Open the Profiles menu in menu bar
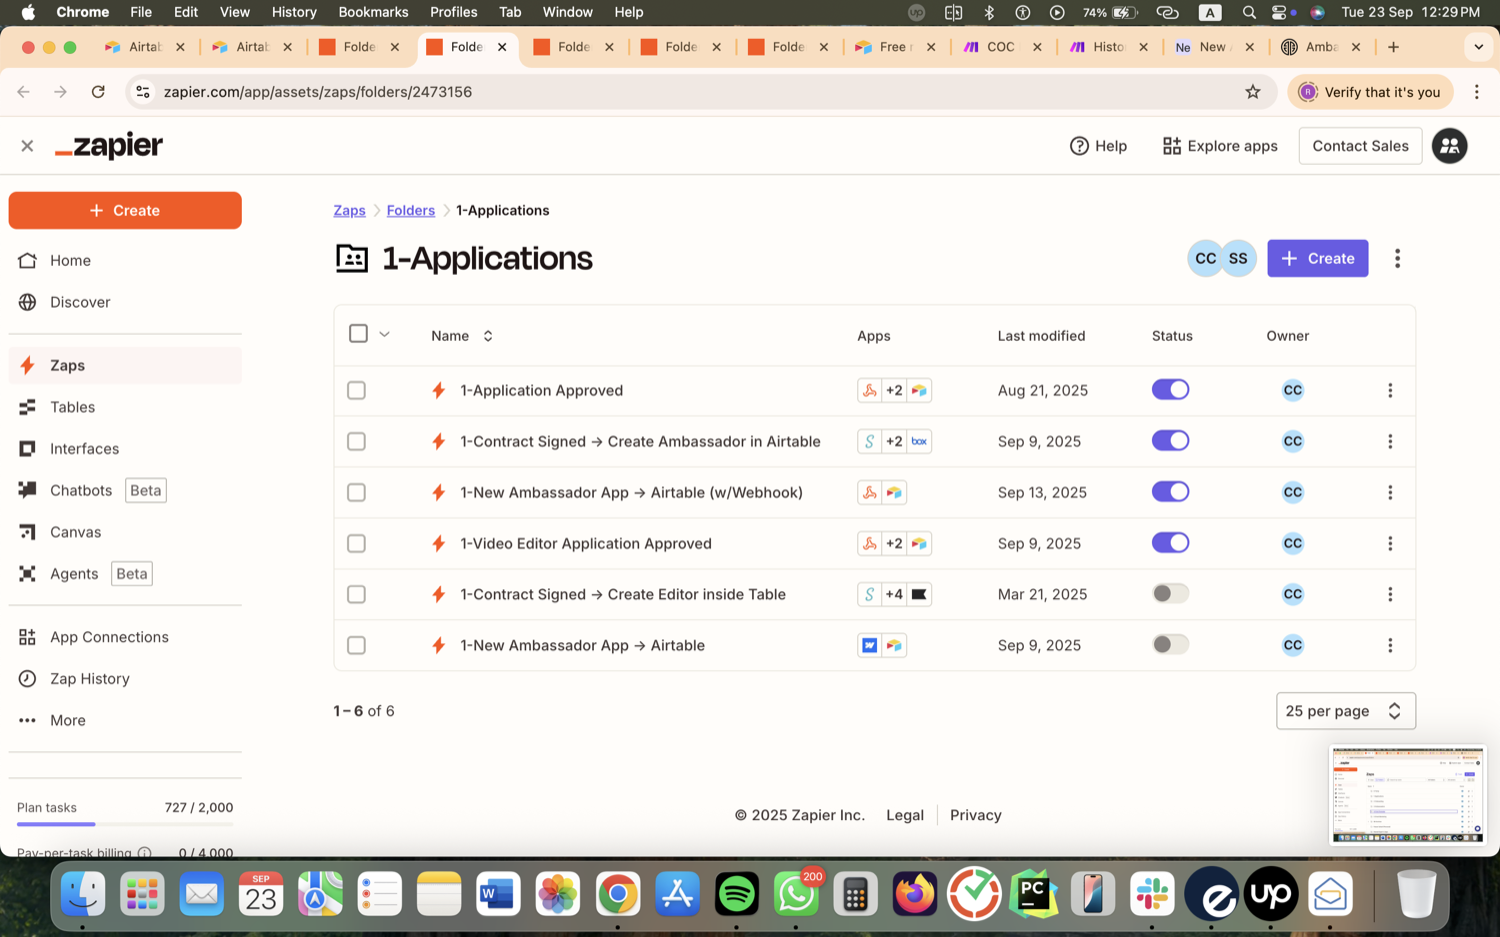1500x937 pixels. pos(453,12)
